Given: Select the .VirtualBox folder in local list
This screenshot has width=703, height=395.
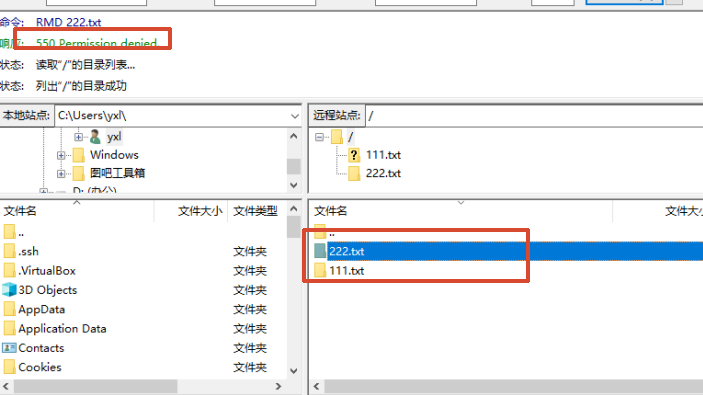Looking at the screenshot, I should (47, 271).
